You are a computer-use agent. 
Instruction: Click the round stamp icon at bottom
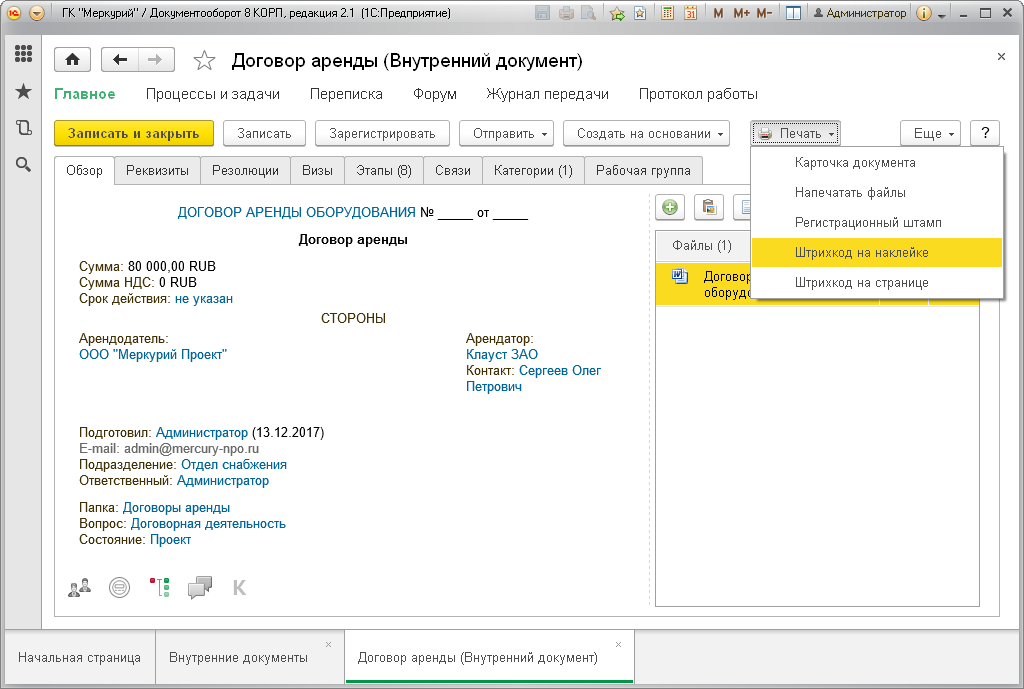pos(120,588)
